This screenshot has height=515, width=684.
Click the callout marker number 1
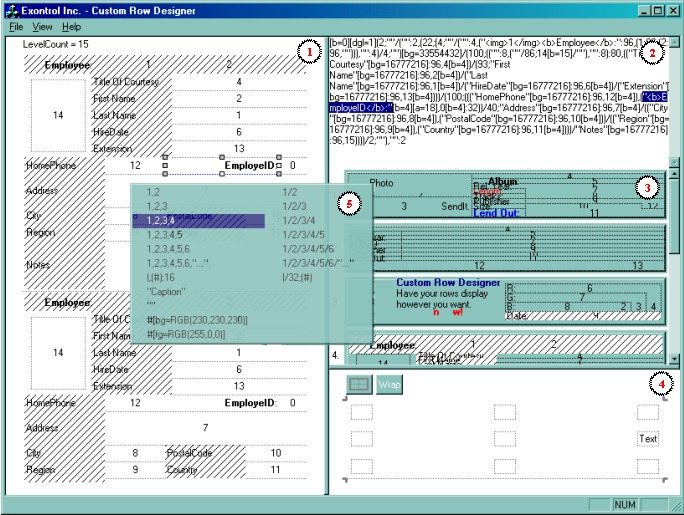310,50
